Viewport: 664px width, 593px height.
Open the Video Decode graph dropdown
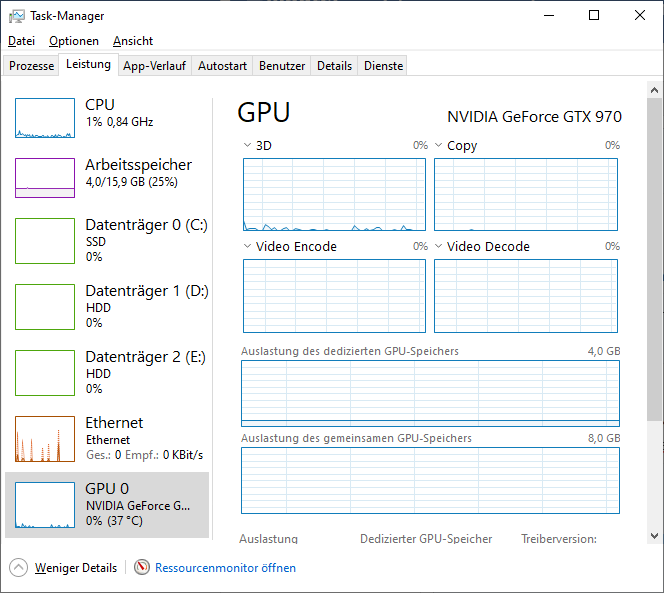pyautogui.click(x=439, y=247)
